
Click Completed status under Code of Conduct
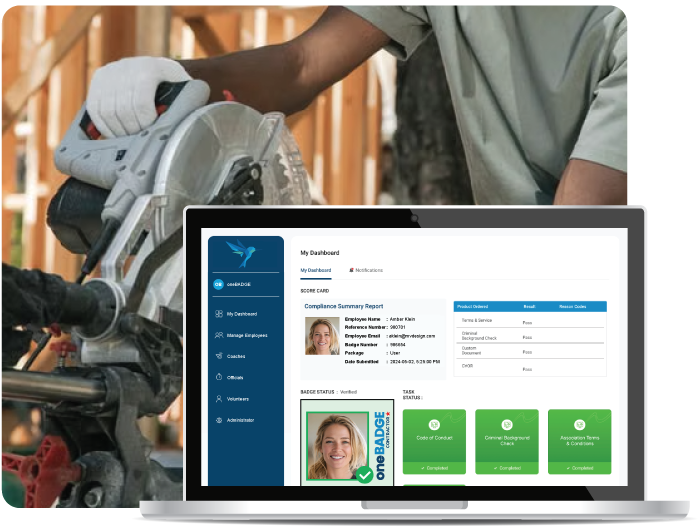[x=434, y=468]
